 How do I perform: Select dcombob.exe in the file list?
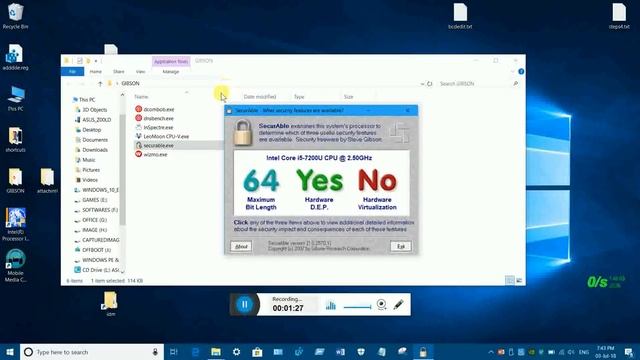coord(154,109)
